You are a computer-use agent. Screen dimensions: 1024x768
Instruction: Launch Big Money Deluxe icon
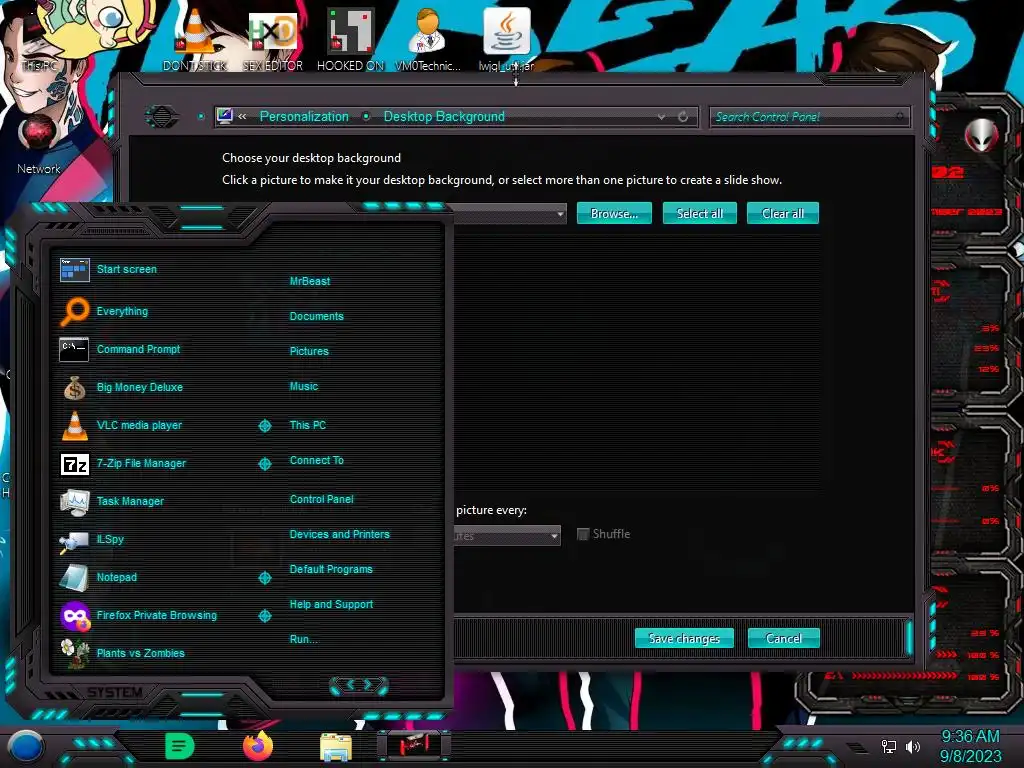tap(74, 388)
